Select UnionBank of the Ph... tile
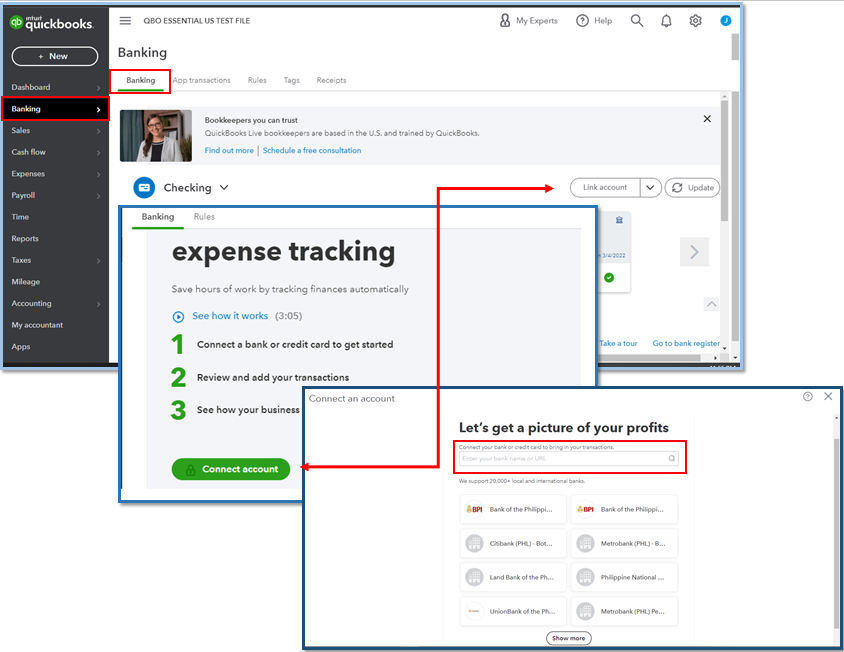 pos(513,611)
